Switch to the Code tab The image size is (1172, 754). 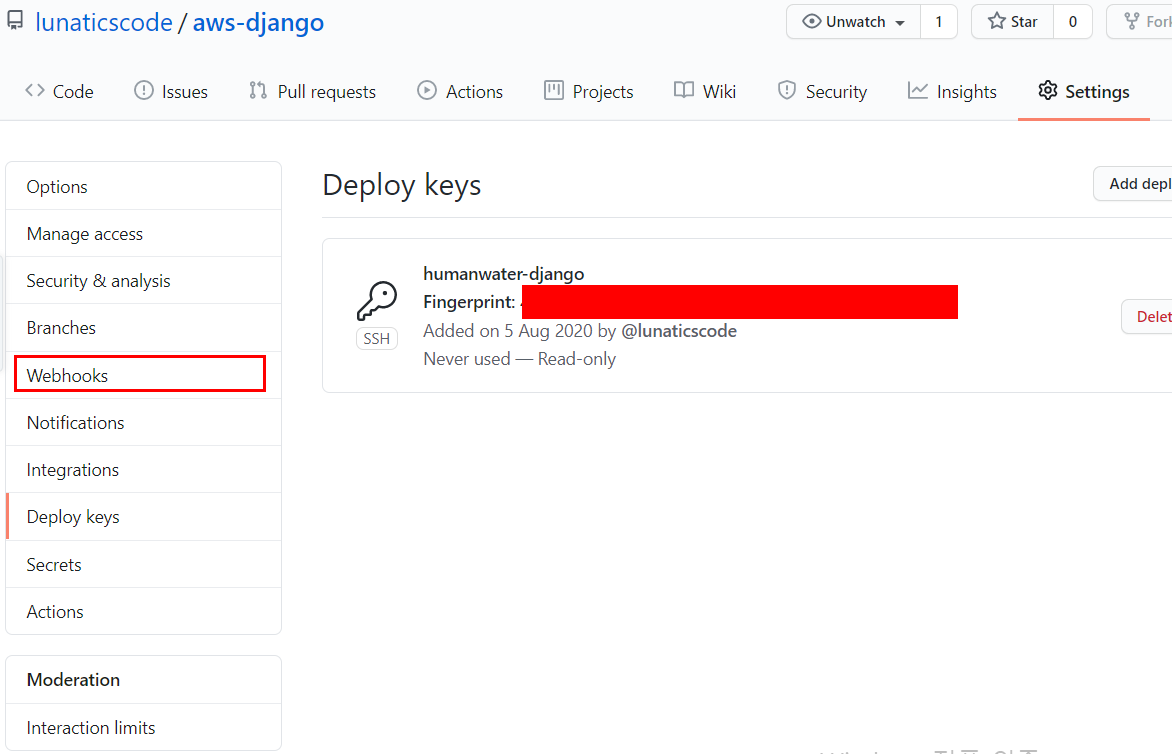click(59, 91)
